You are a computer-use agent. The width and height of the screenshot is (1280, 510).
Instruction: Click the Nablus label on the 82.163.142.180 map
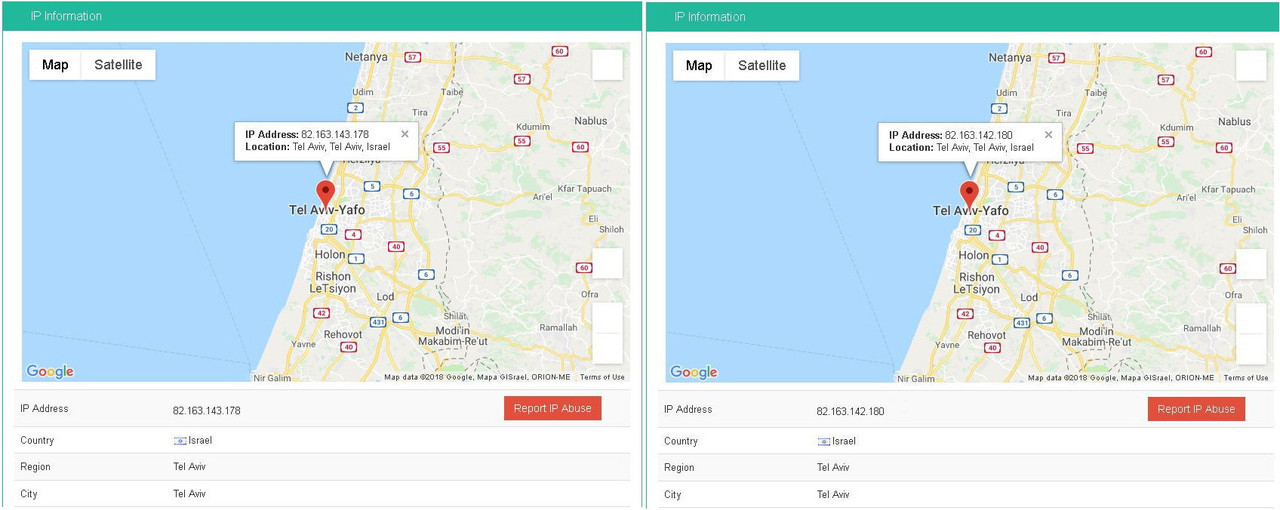(x=1234, y=121)
